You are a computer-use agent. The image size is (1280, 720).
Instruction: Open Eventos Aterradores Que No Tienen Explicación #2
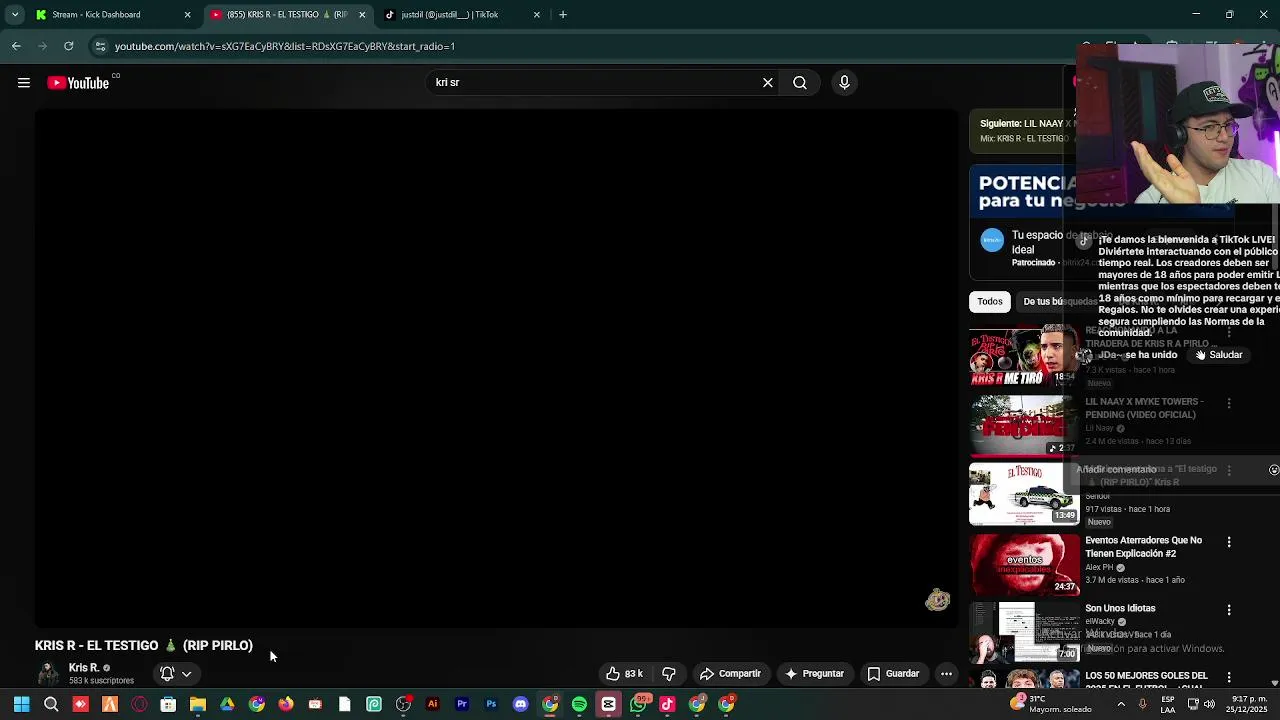(x=1144, y=547)
